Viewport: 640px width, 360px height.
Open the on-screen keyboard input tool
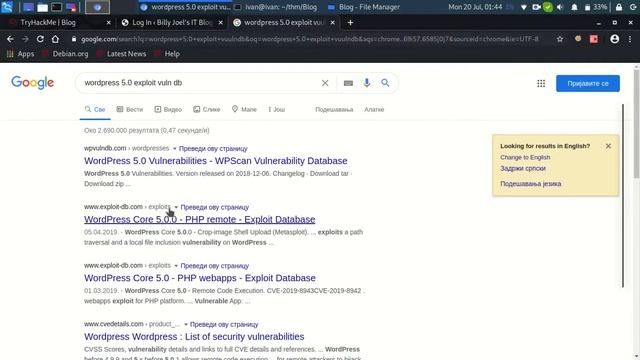pos(348,83)
